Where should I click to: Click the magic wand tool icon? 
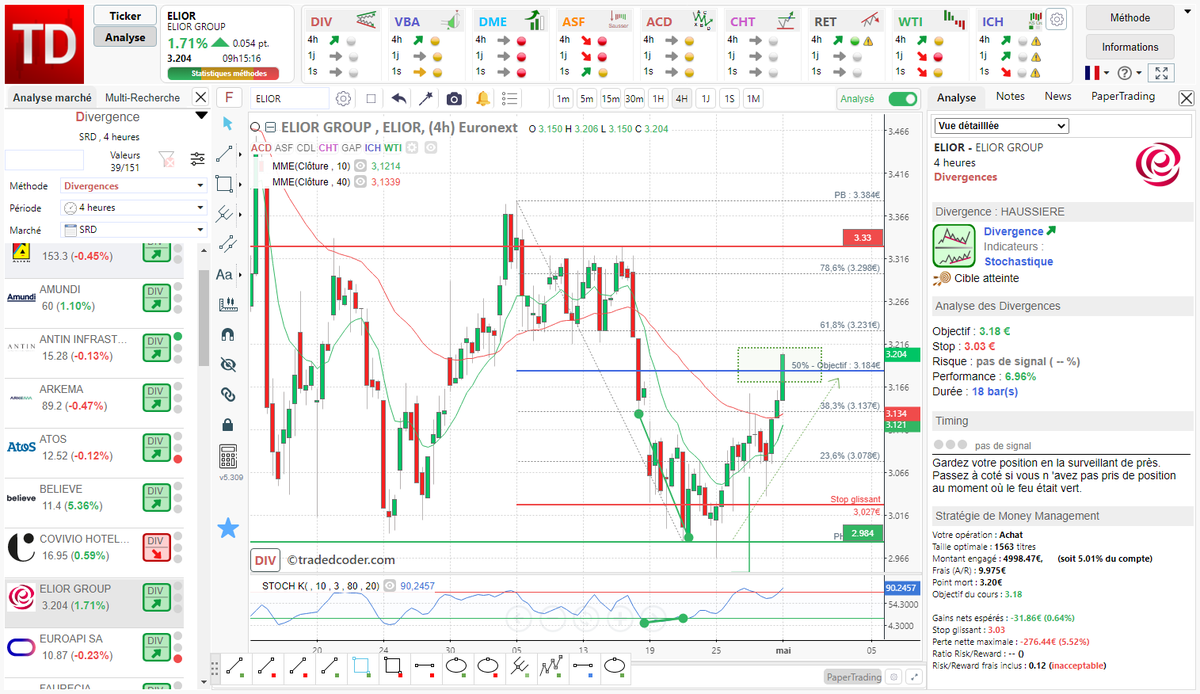[426, 98]
